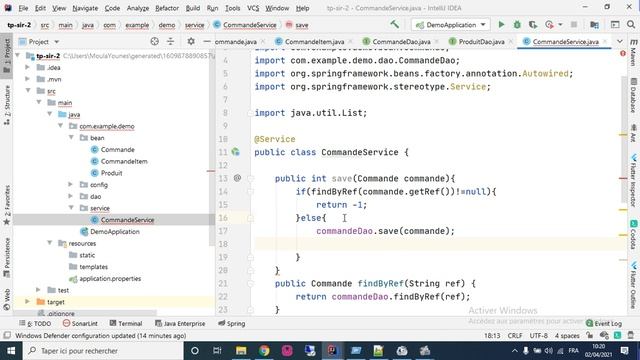Change CRLF line separator

515,336
